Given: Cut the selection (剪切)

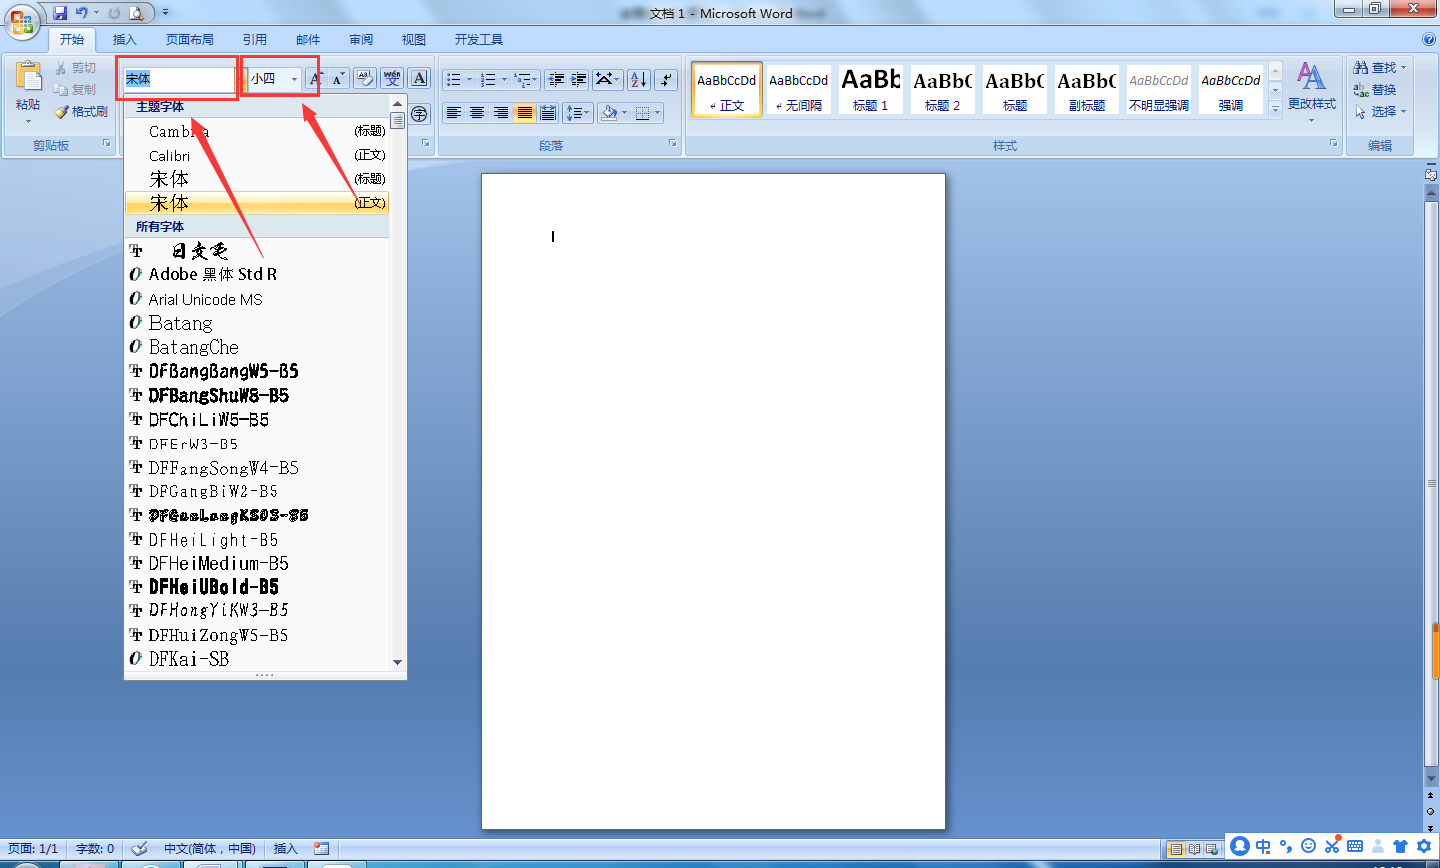Looking at the screenshot, I should [x=75, y=68].
